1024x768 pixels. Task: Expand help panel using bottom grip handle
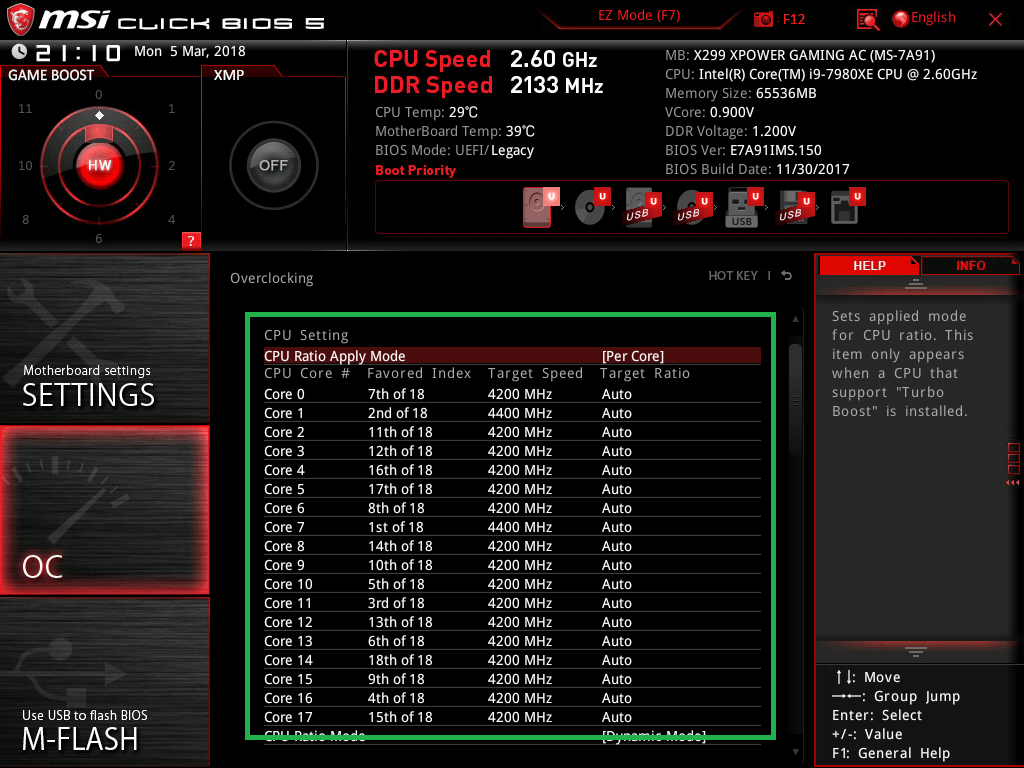pos(916,651)
